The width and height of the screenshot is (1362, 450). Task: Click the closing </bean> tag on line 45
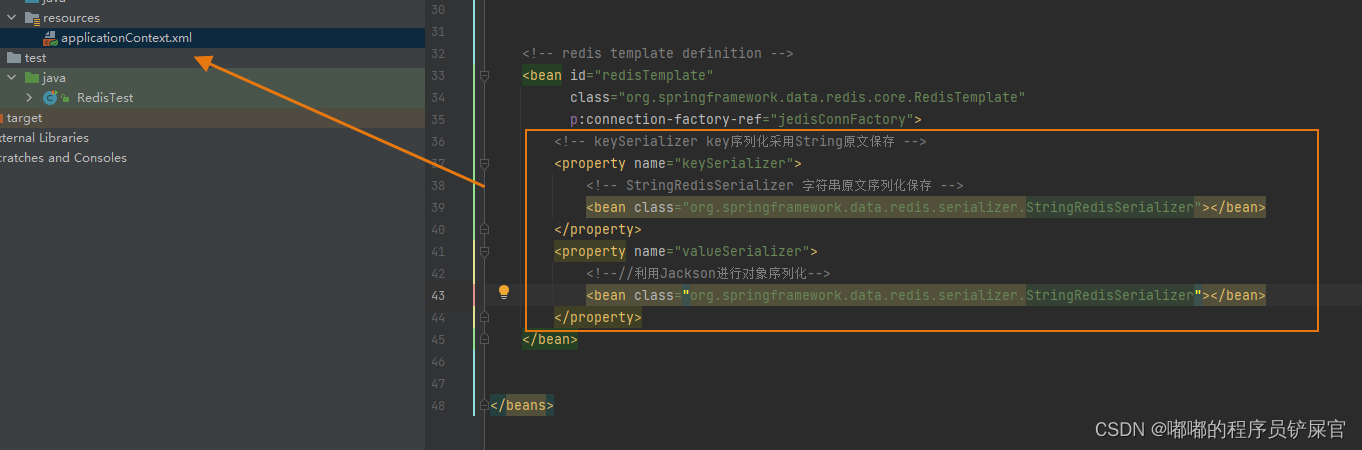pos(550,340)
